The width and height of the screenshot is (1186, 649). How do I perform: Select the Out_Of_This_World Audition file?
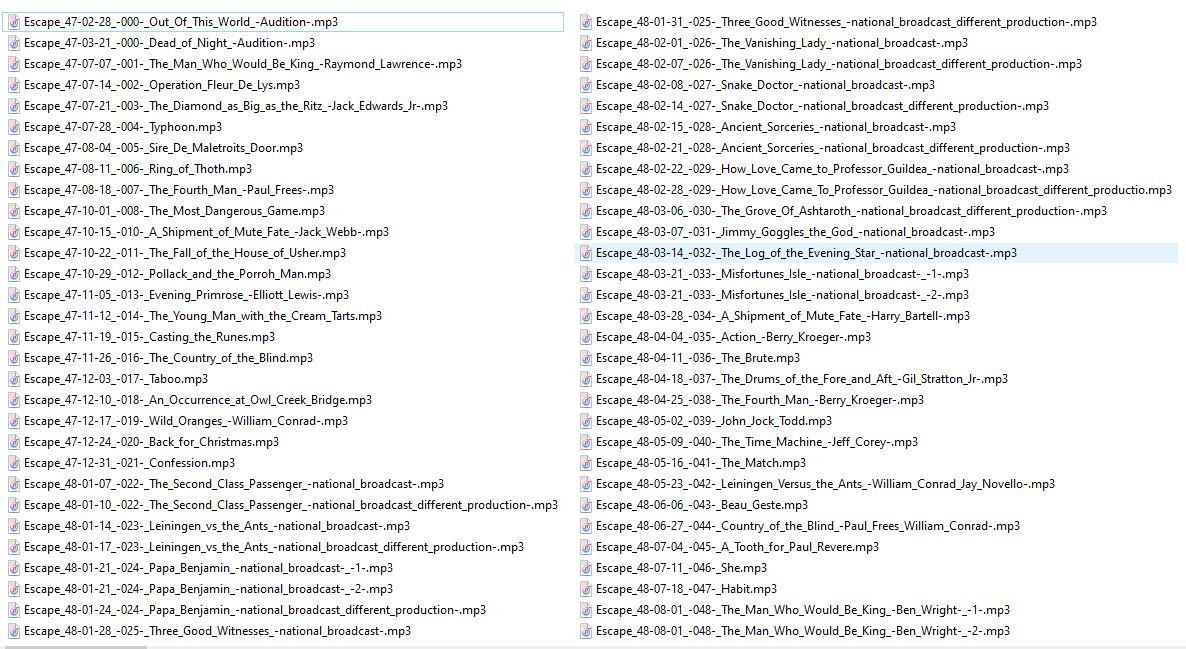tap(180, 22)
